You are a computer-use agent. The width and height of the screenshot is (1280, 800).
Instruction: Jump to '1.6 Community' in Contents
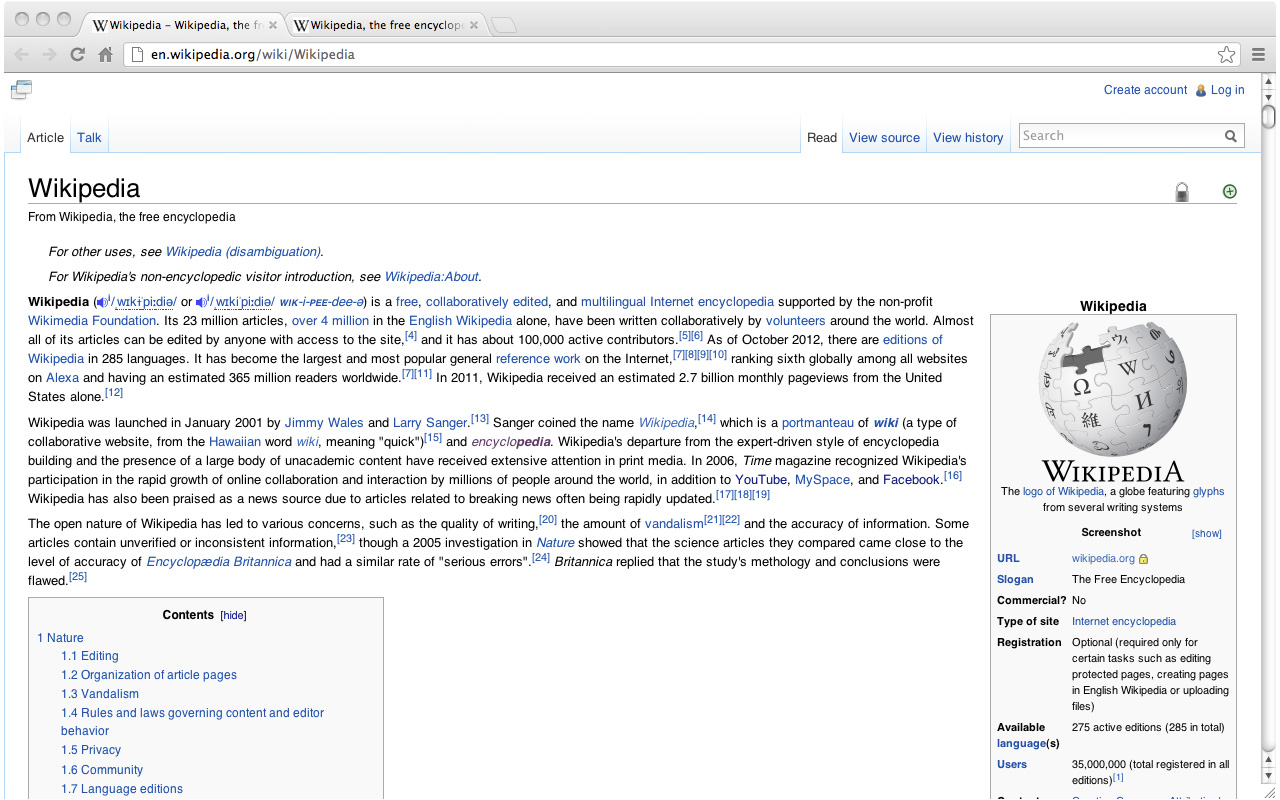pyautogui.click(x=102, y=770)
